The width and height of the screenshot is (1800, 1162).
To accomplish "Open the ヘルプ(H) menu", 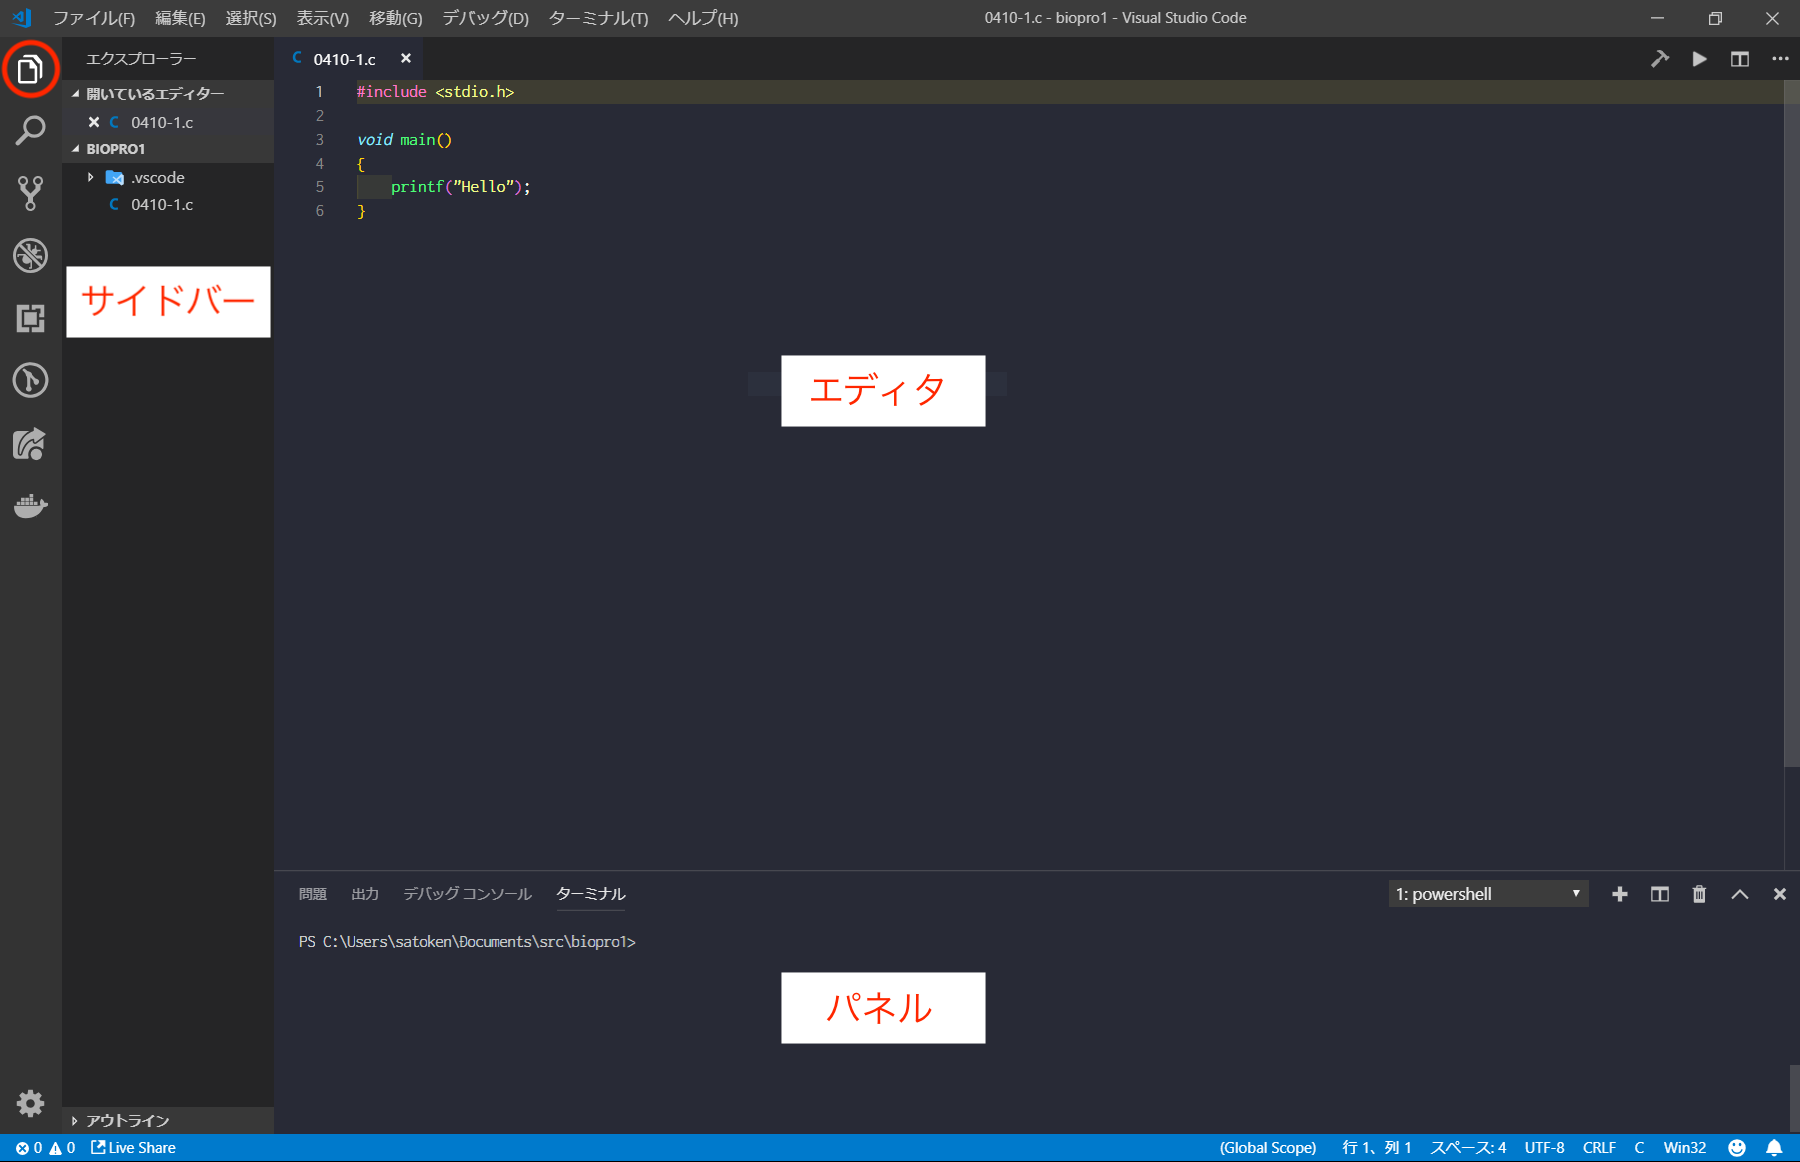I will [703, 18].
